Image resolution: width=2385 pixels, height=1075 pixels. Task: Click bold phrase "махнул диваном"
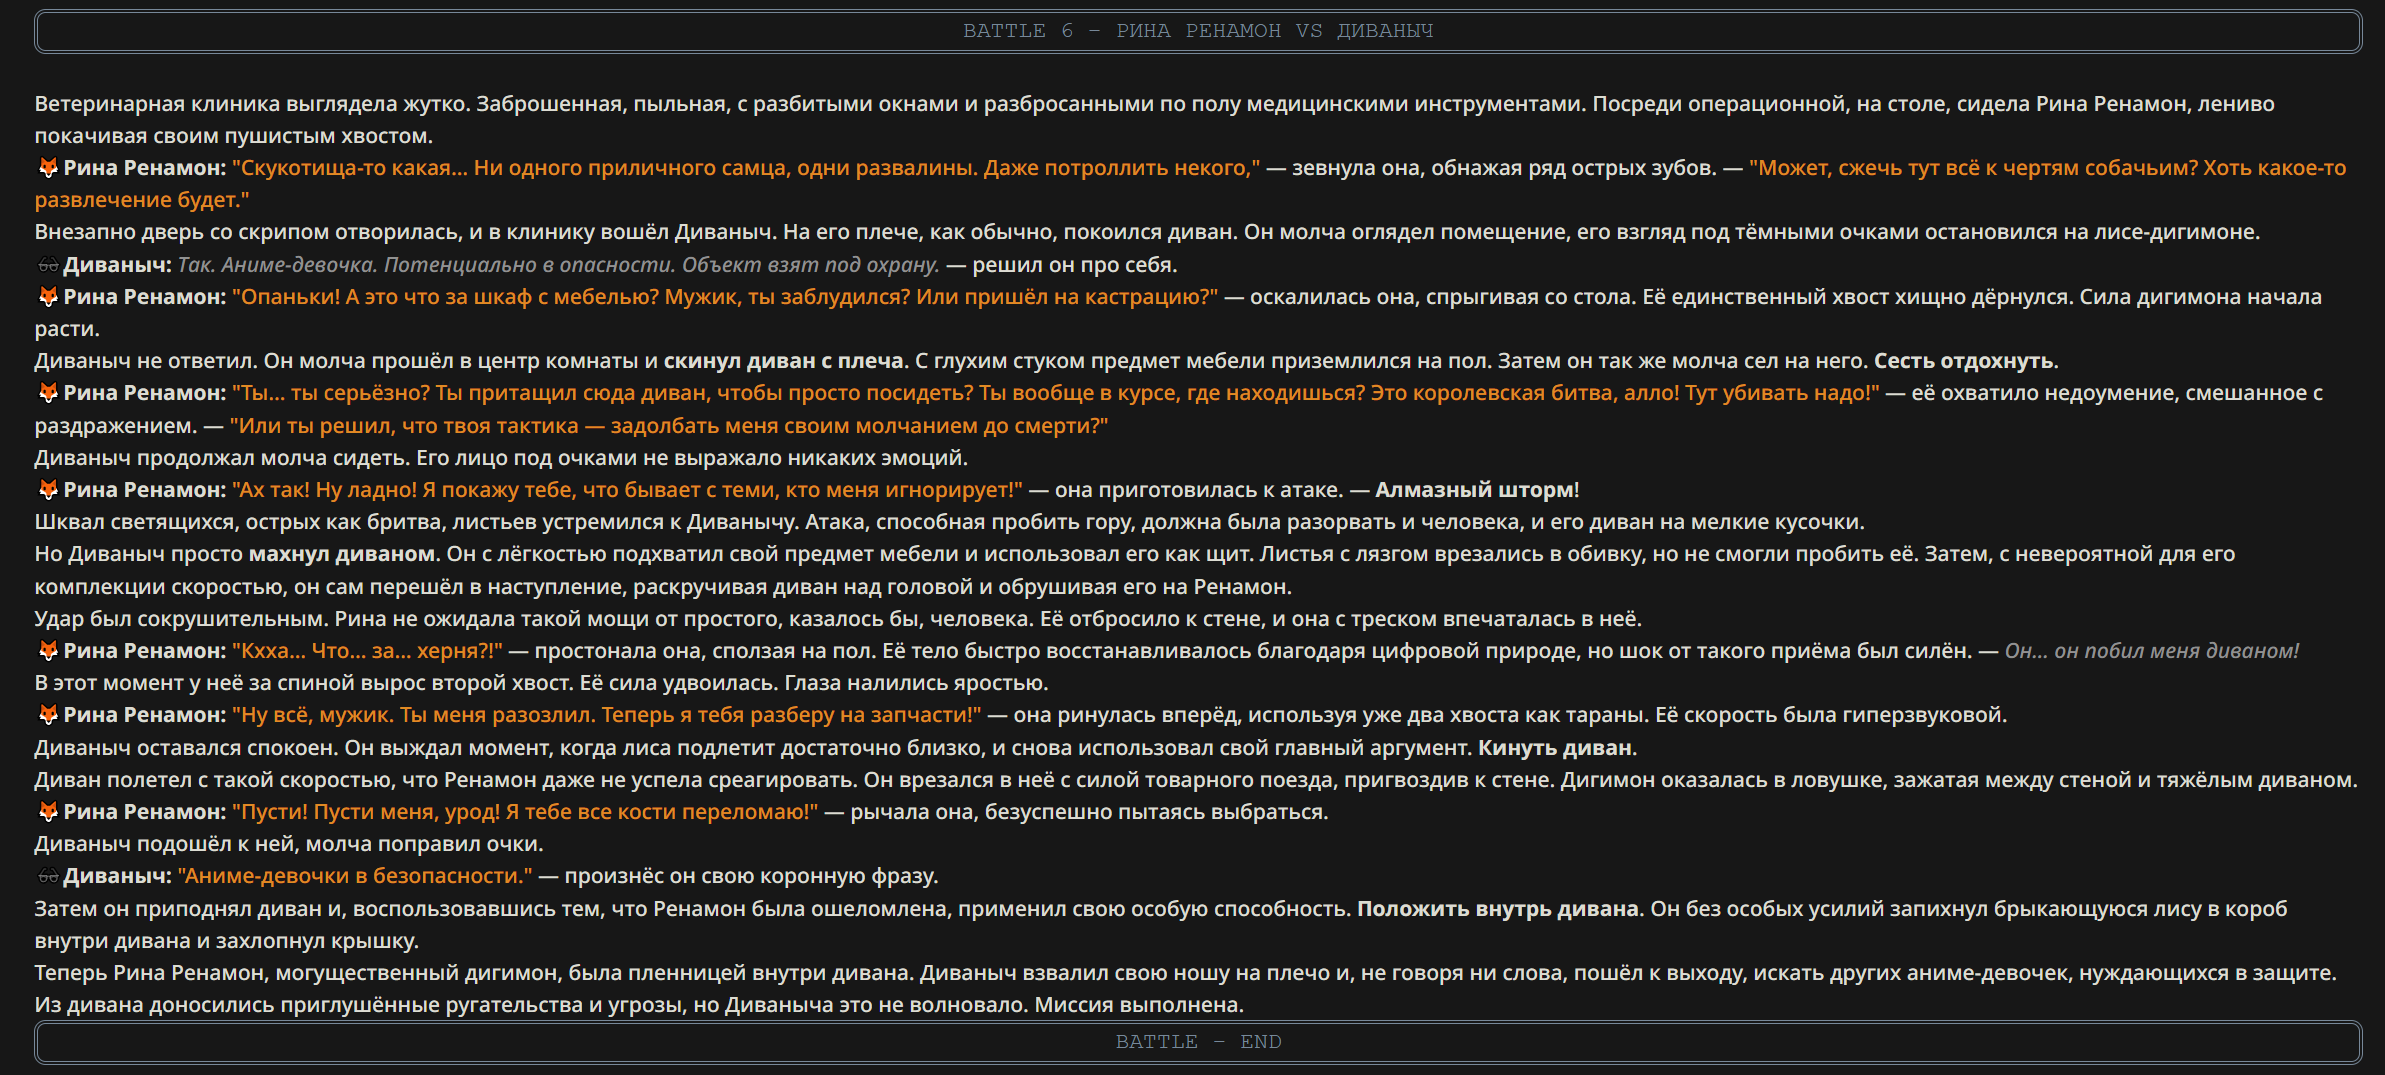point(342,554)
